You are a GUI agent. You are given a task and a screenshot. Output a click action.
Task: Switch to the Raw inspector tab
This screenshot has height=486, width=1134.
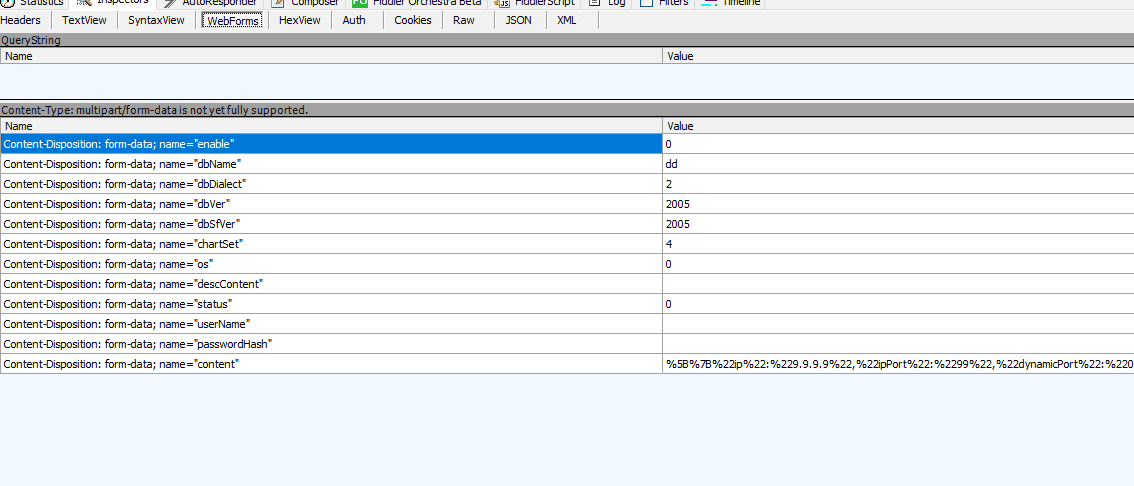(464, 20)
